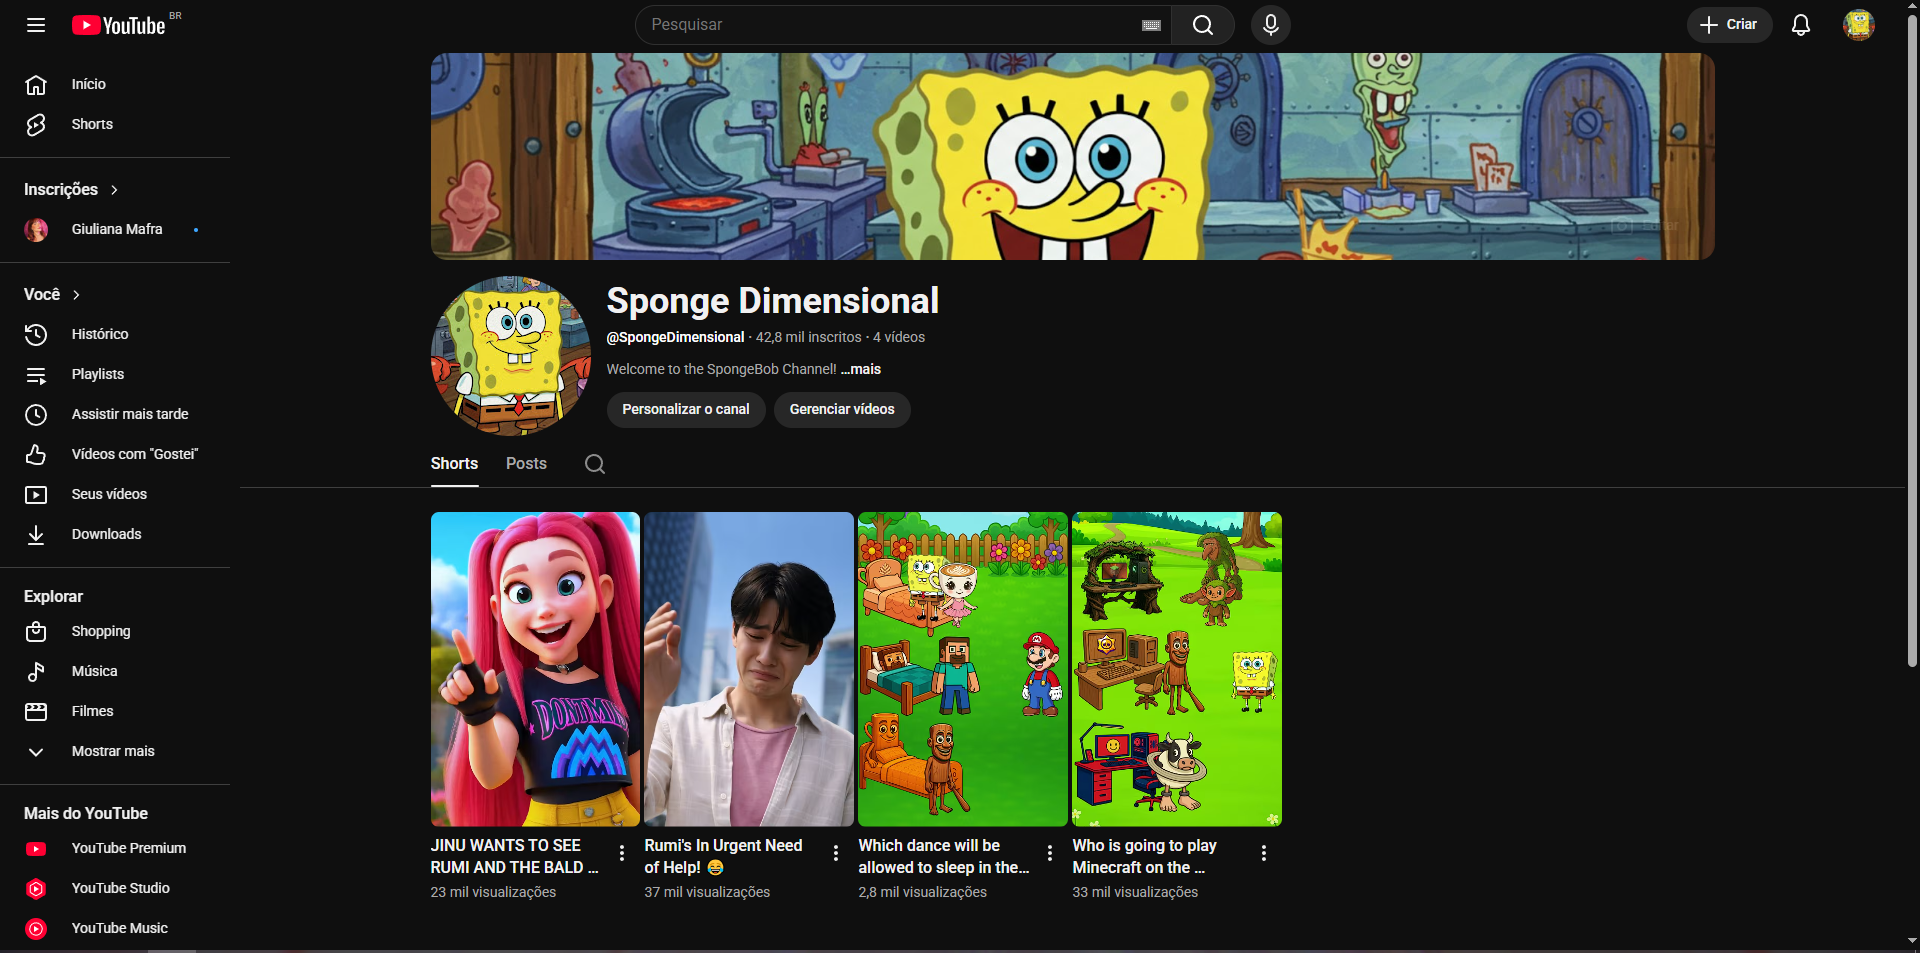Expand sidebar with Mostrar mais
This screenshot has width=1920, height=953.
(112, 751)
